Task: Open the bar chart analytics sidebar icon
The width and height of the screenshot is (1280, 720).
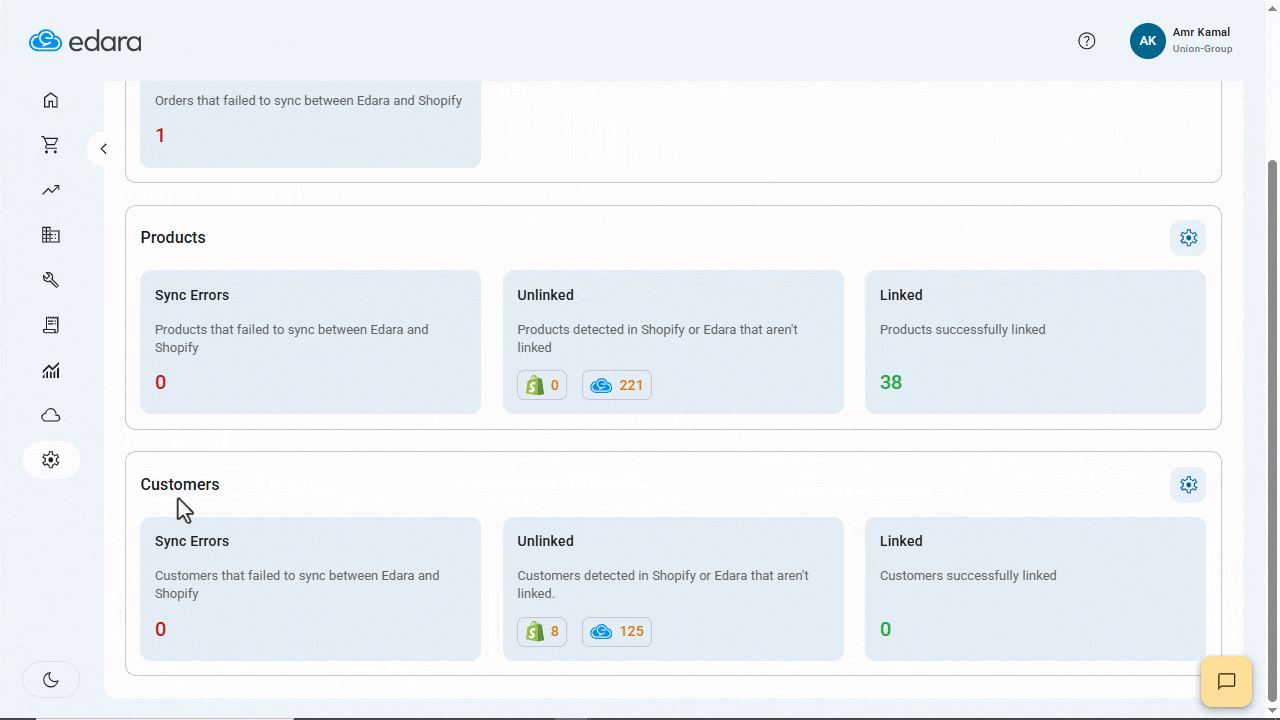Action: click(x=51, y=371)
